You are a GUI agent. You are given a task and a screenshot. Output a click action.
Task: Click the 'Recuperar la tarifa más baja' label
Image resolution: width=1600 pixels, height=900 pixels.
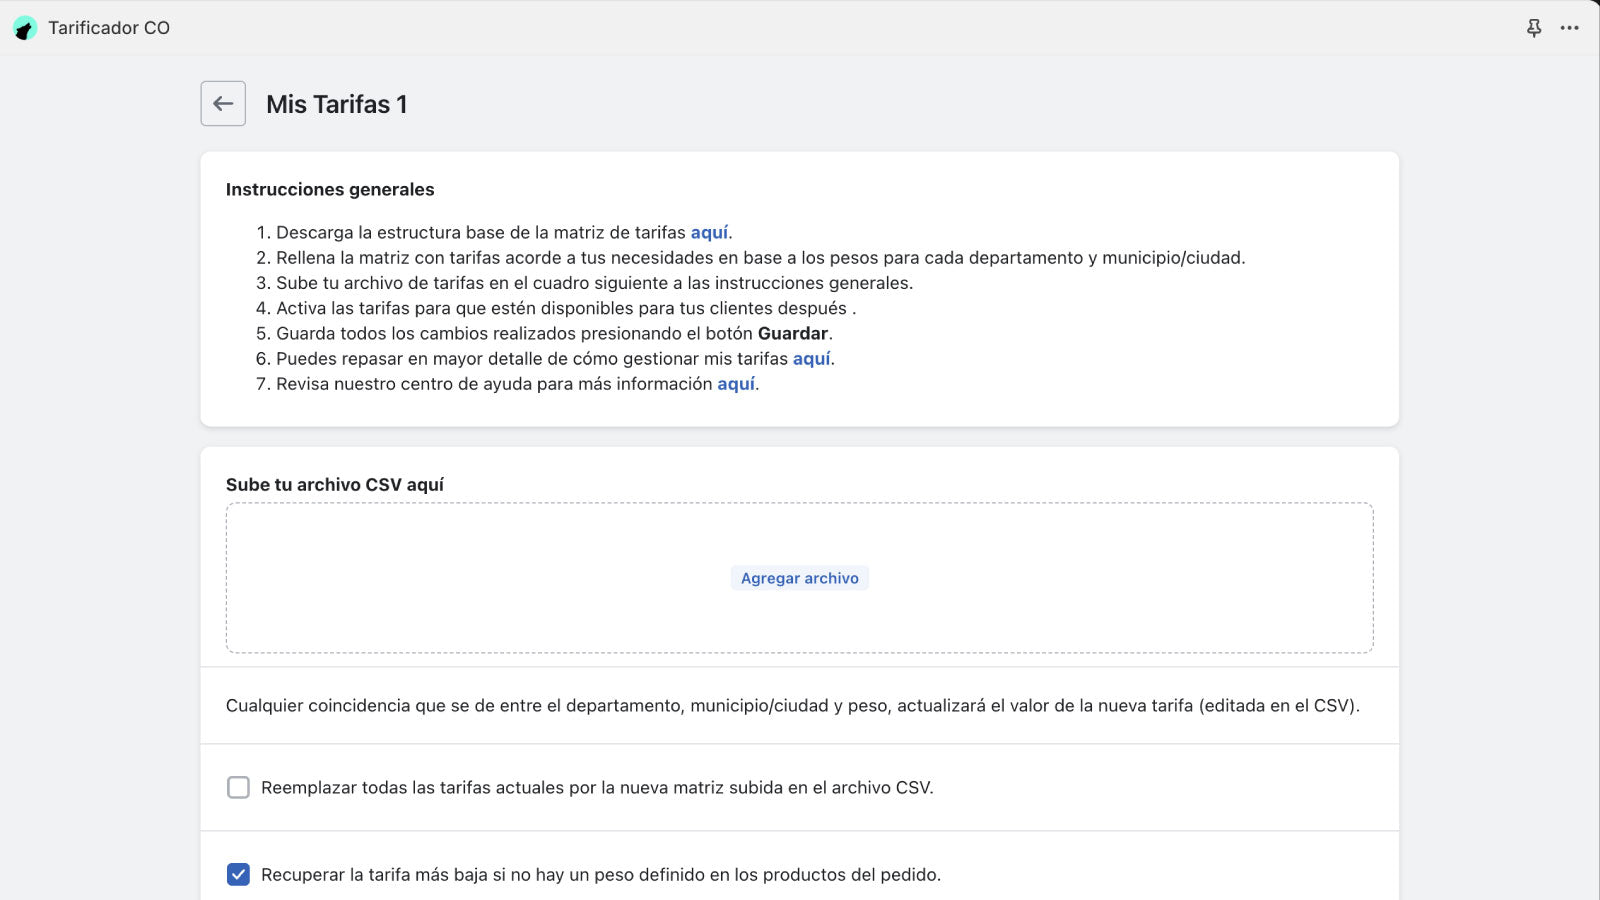601,875
